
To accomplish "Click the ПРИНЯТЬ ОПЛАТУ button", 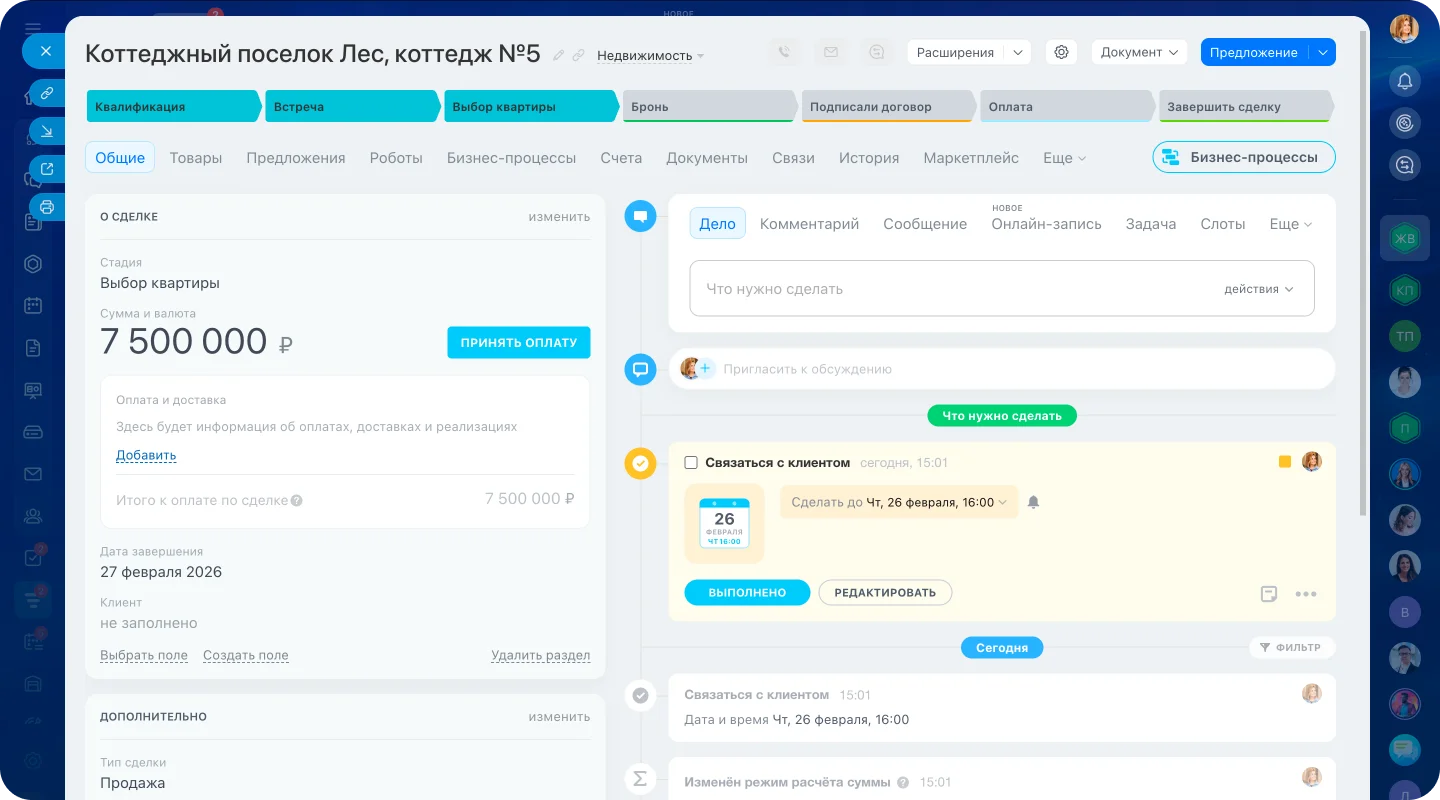I will tap(518, 342).
